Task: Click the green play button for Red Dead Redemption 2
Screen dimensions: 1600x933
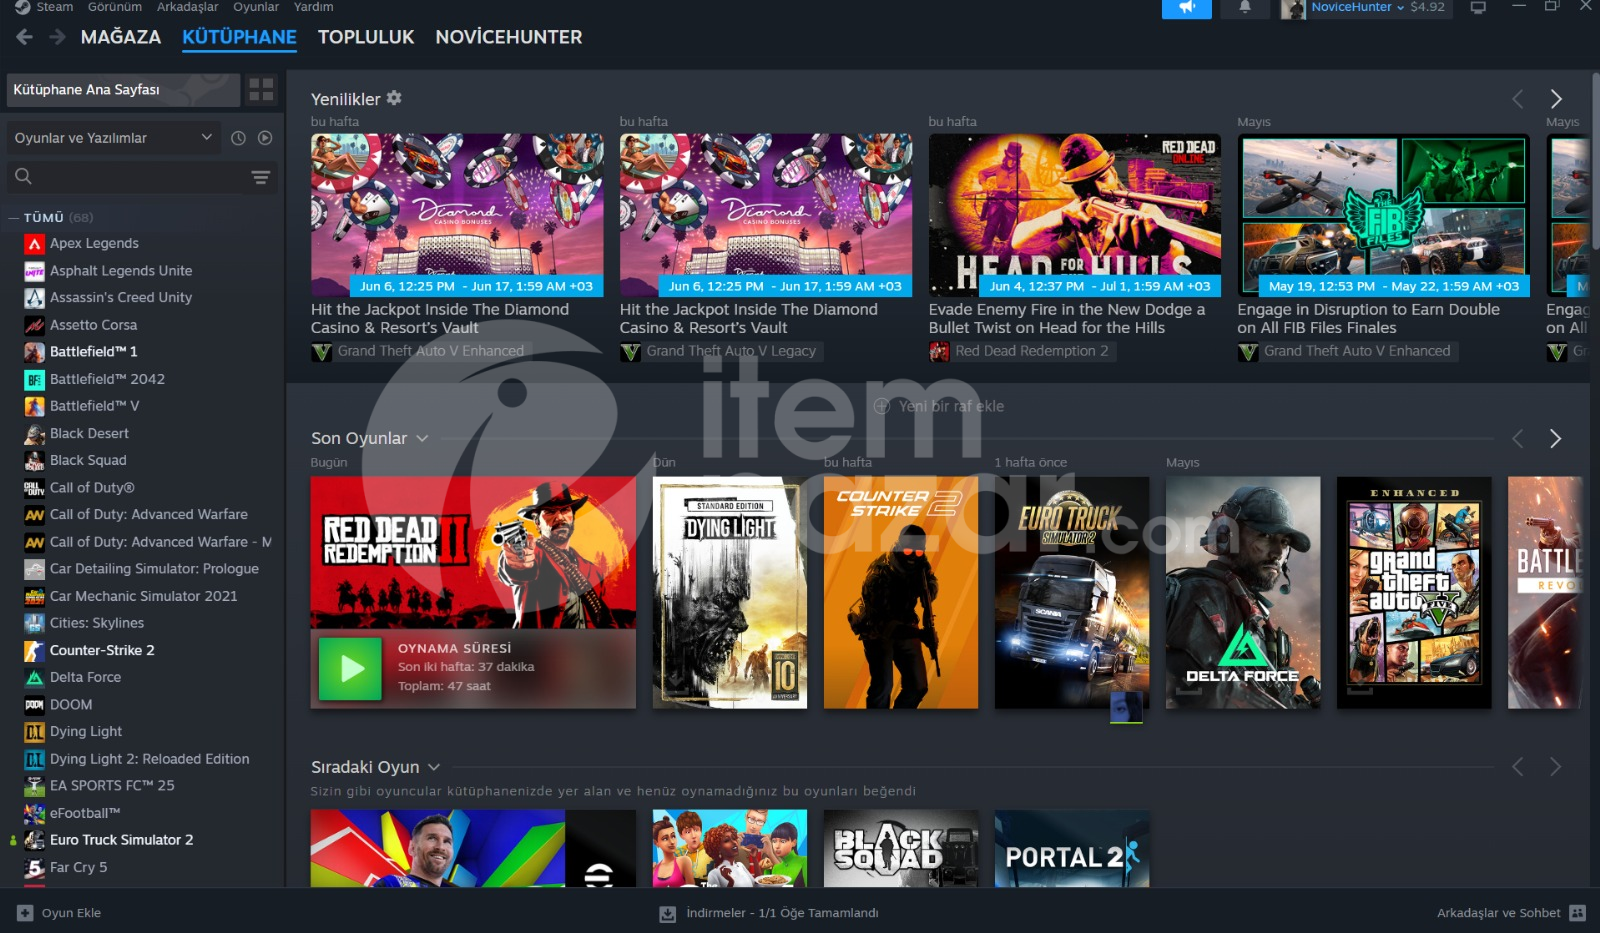Action: 350,668
